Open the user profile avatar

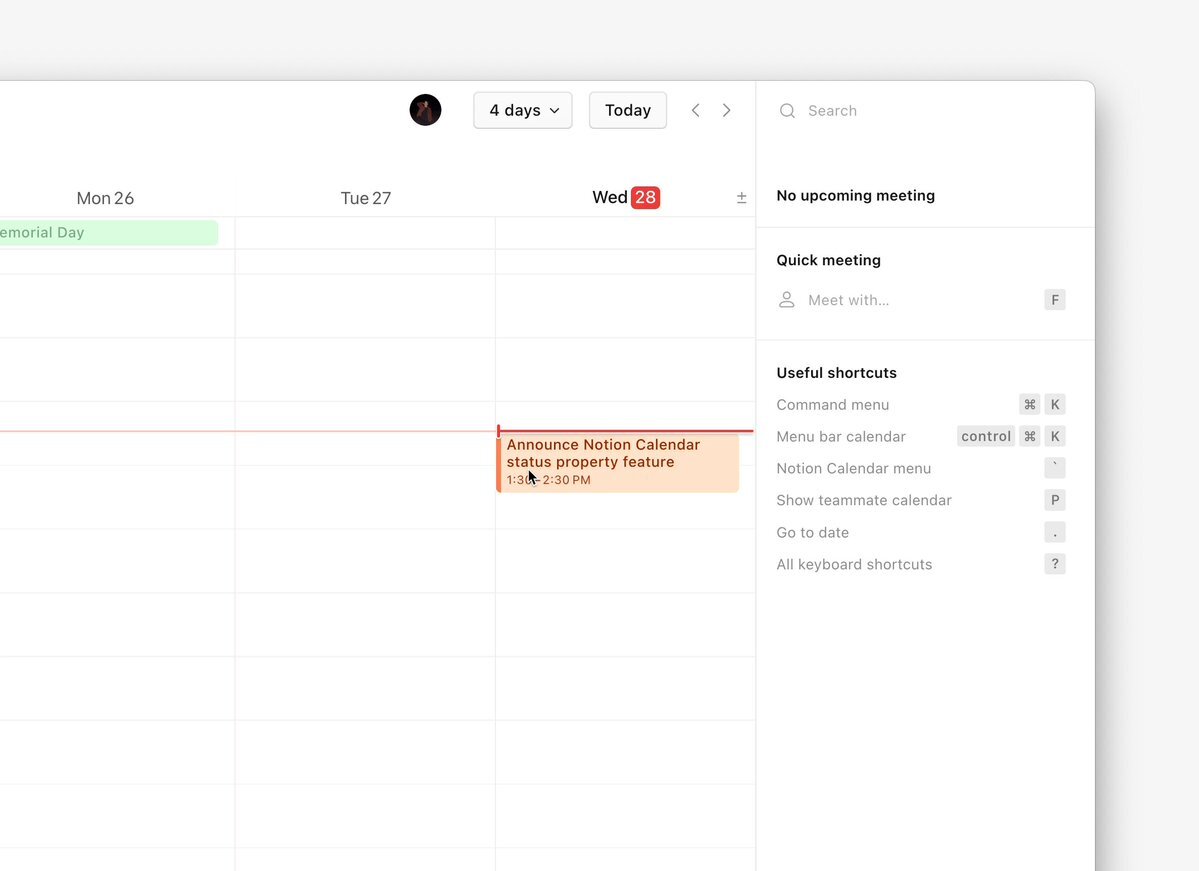coord(425,110)
